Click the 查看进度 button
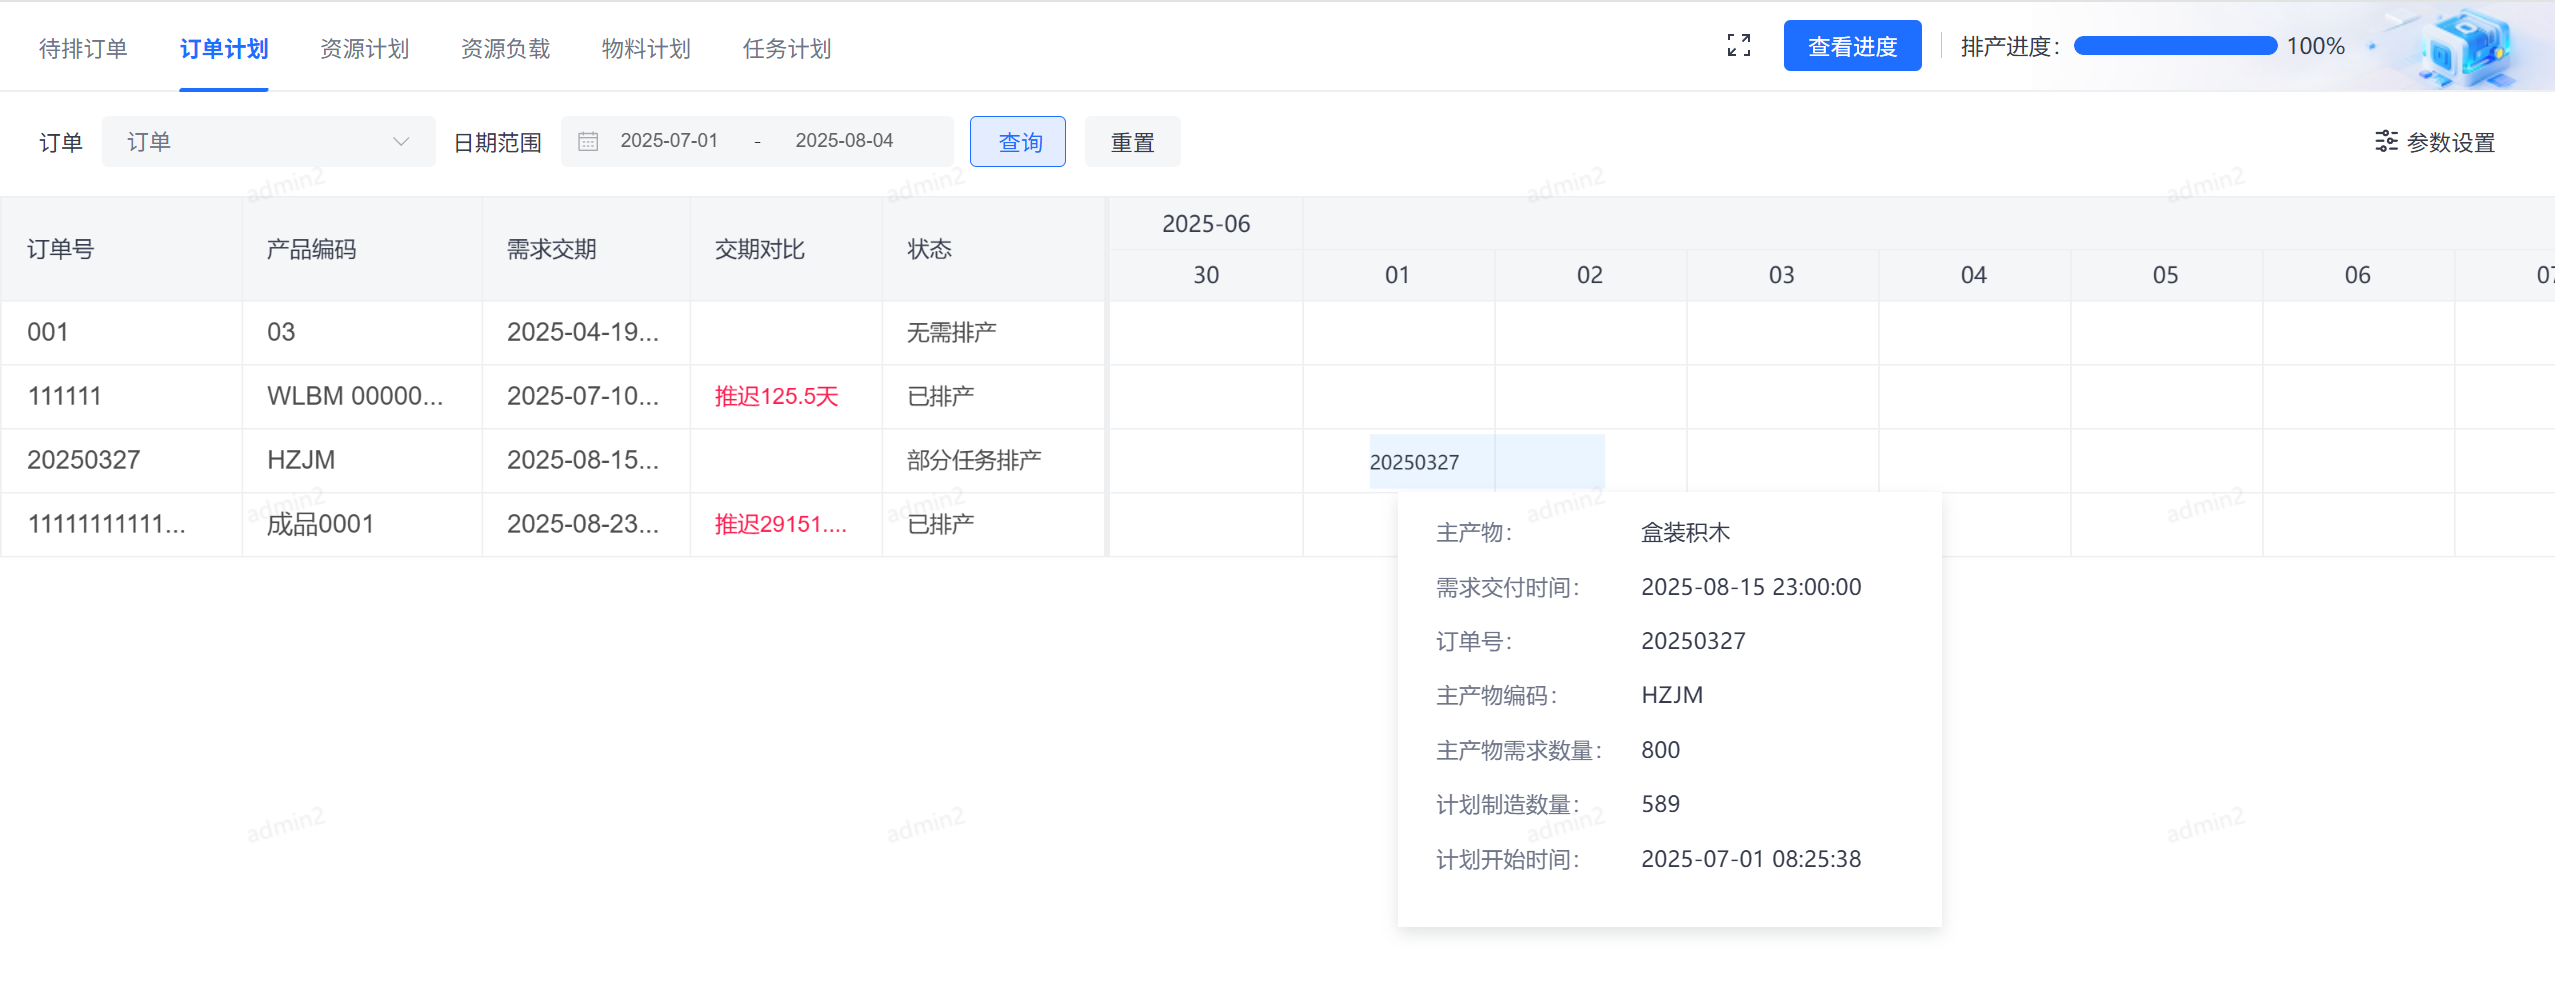 (1852, 46)
